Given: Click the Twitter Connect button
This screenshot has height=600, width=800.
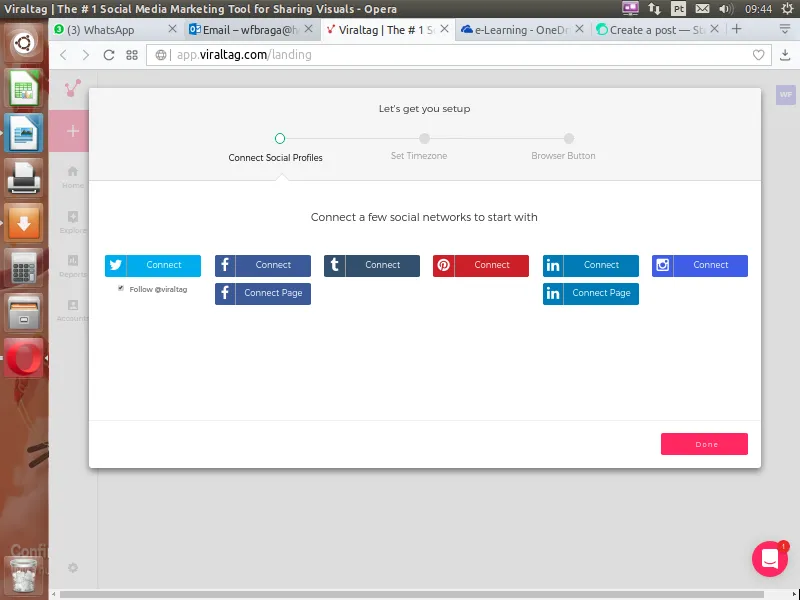Looking at the screenshot, I should 153,265.
